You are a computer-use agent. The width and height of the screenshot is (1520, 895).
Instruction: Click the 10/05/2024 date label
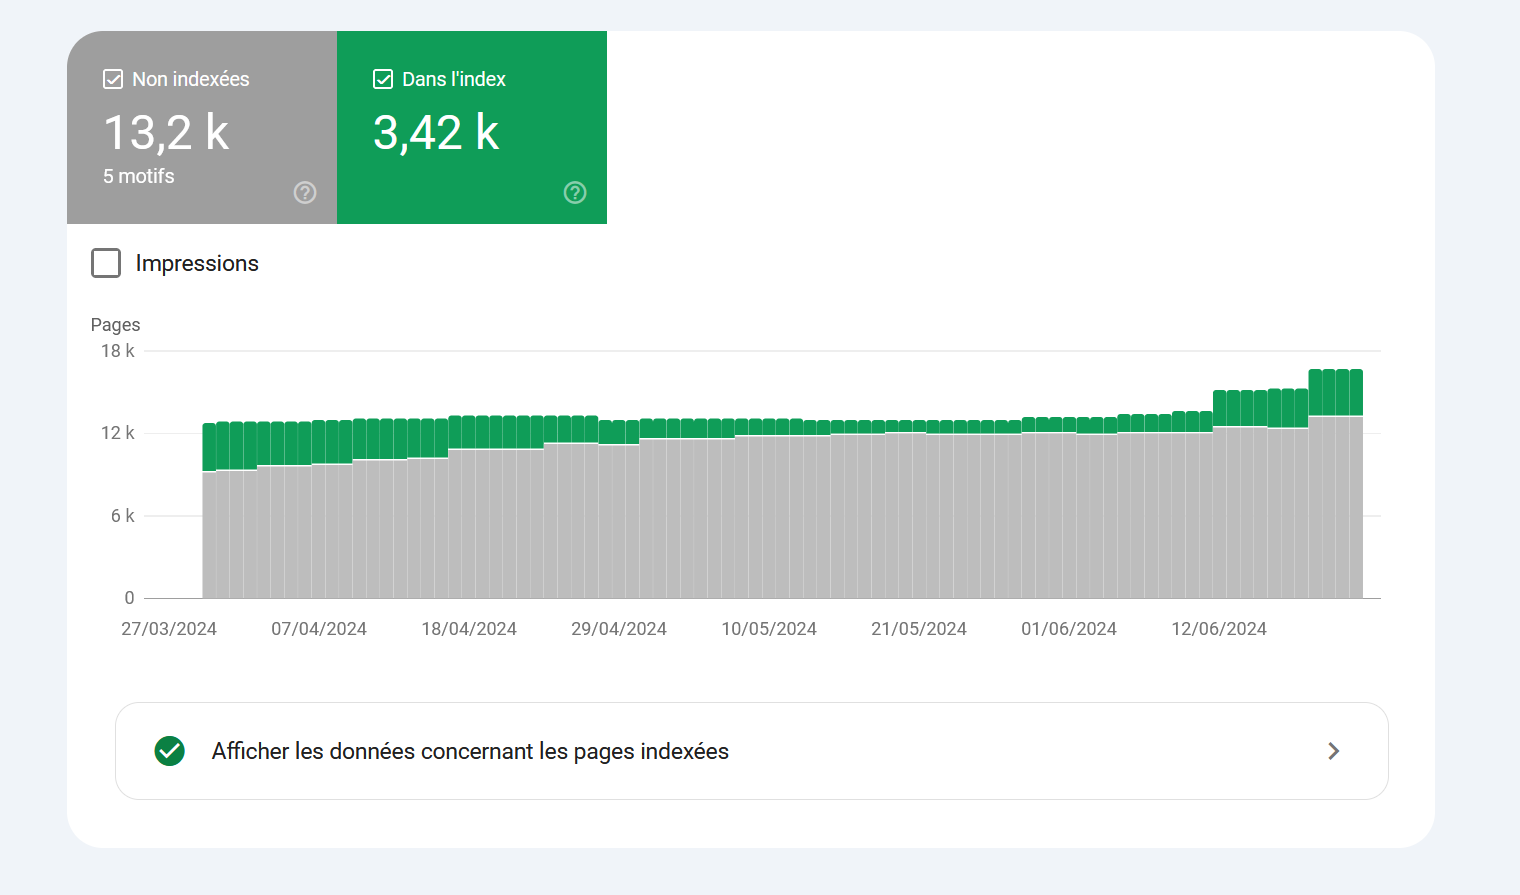click(769, 629)
